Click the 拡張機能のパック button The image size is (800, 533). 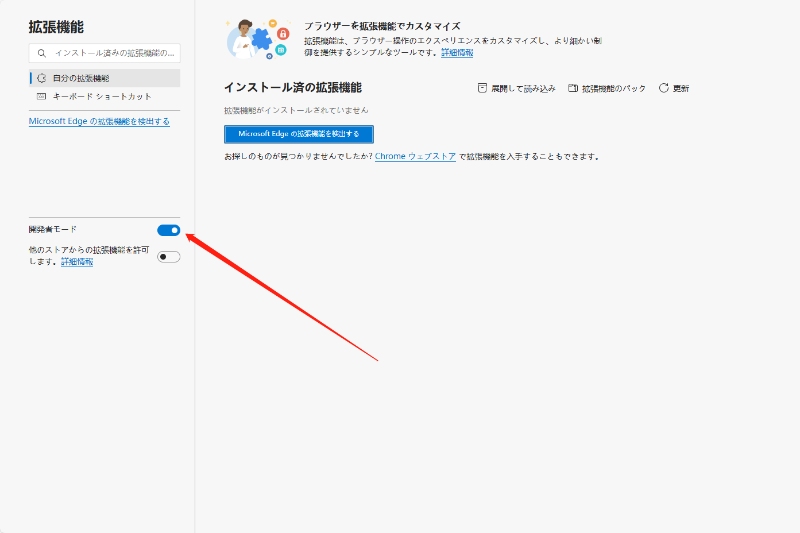coord(607,88)
